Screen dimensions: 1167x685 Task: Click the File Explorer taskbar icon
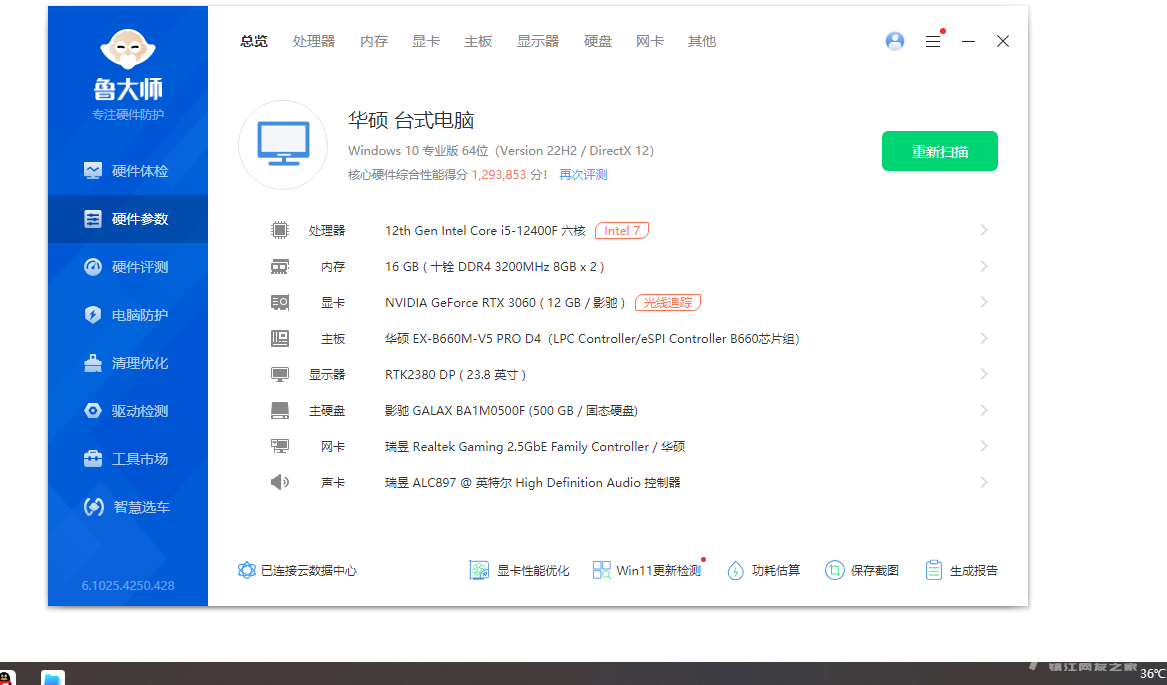[53, 678]
